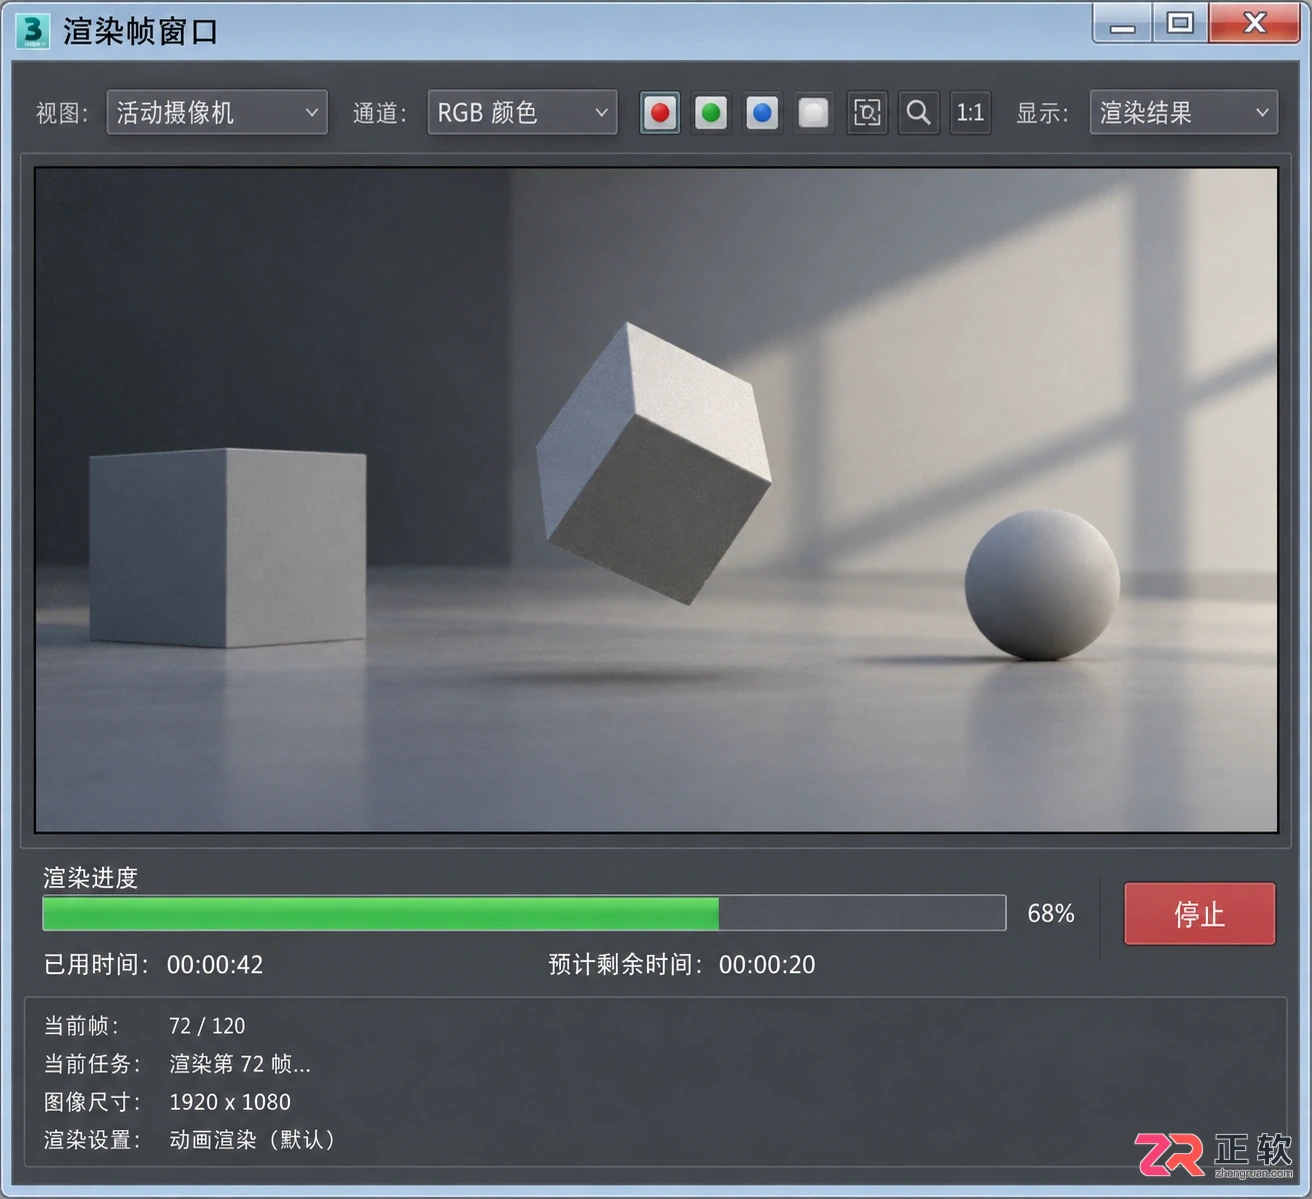Click current frame value 72 / 120

pos(207,1026)
